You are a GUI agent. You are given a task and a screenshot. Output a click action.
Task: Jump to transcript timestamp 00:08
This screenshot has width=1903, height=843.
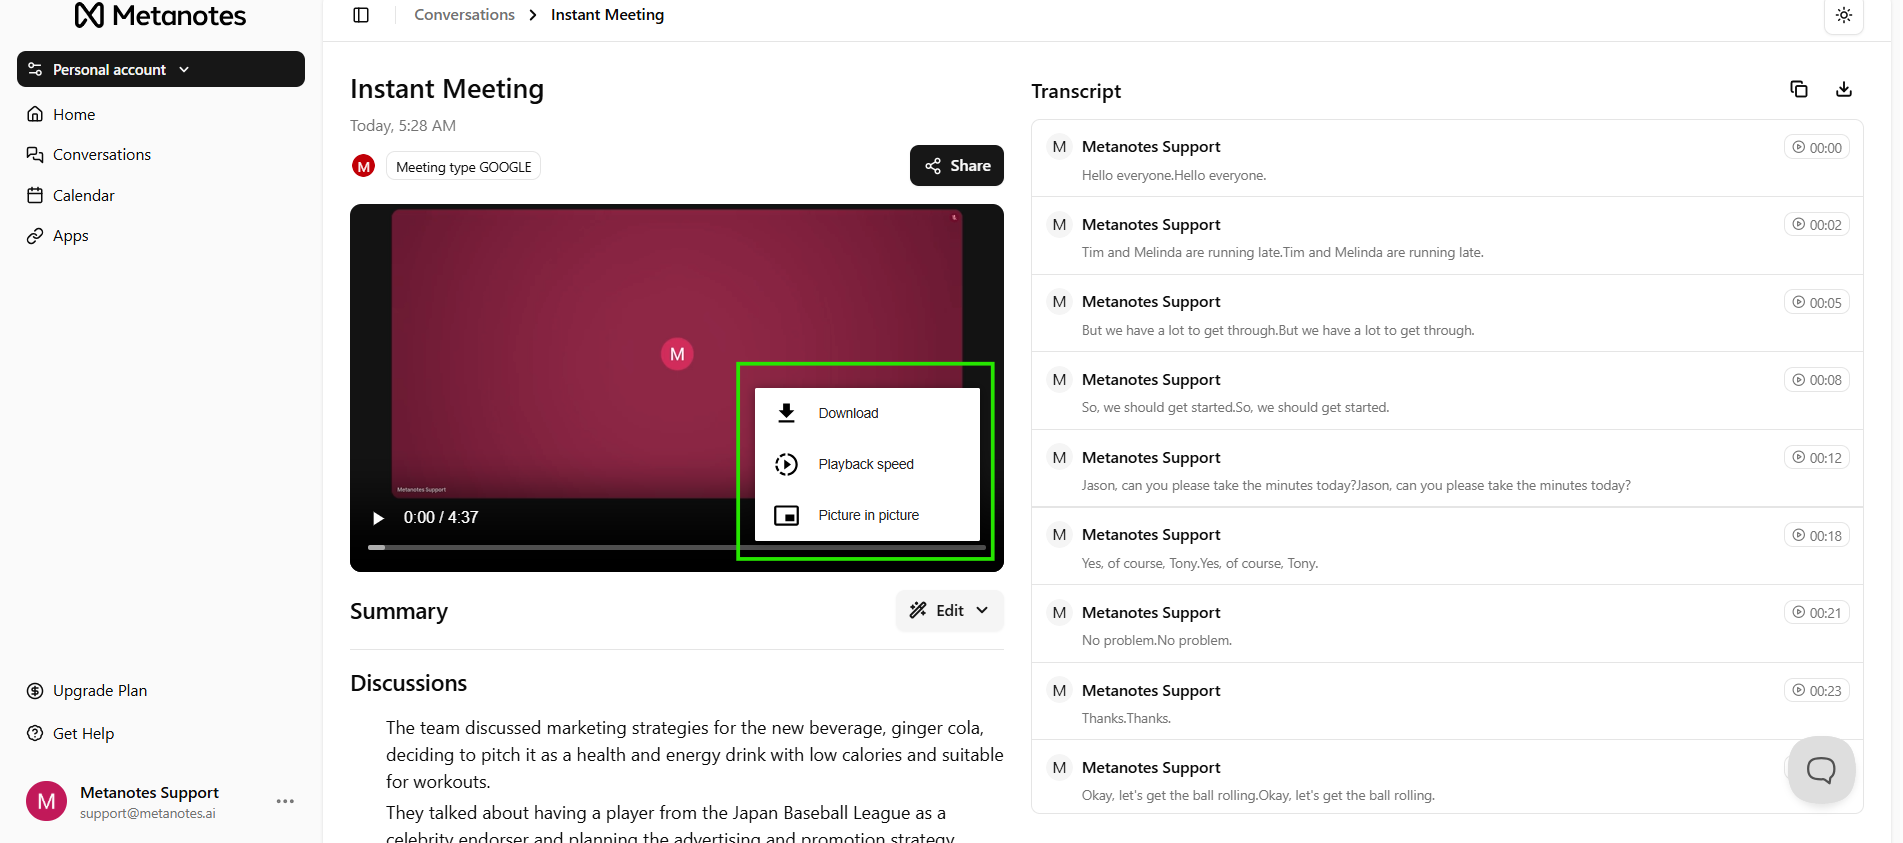tap(1817, 380)
